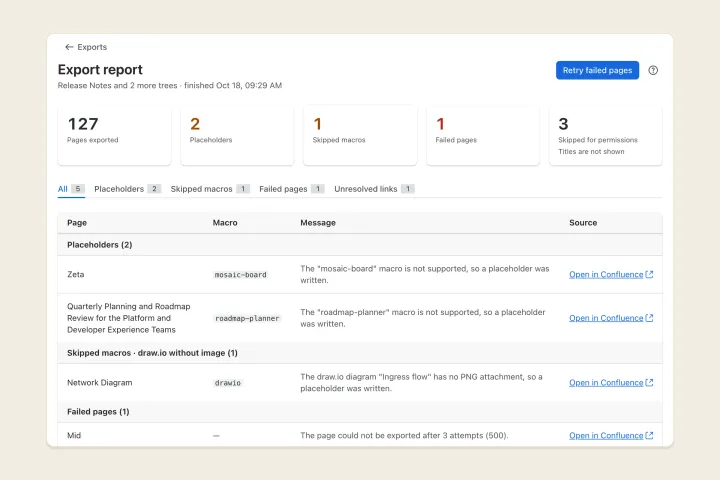Screen dimensions: 720x480
Task: Click the draw.io without image group header
Action: point(360,353)
